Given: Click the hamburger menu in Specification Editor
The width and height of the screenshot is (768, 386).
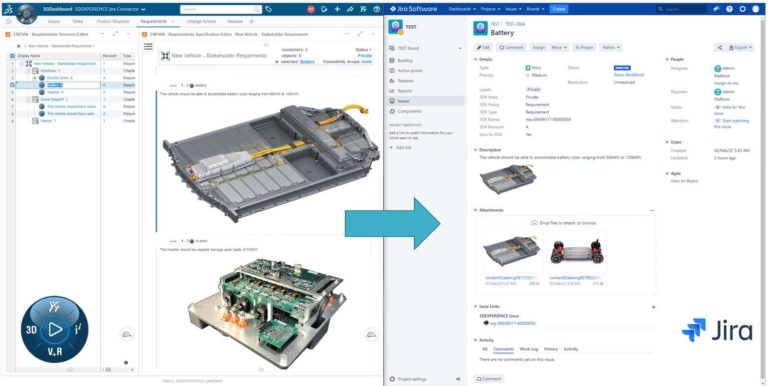Looking at the screenshot, I should coord(148,47).
